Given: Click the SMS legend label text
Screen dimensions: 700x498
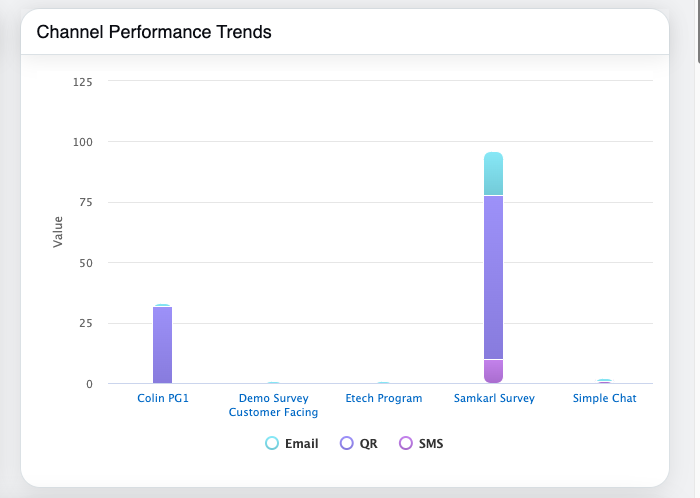Looking at the screenshot, I should click(430, 443).
